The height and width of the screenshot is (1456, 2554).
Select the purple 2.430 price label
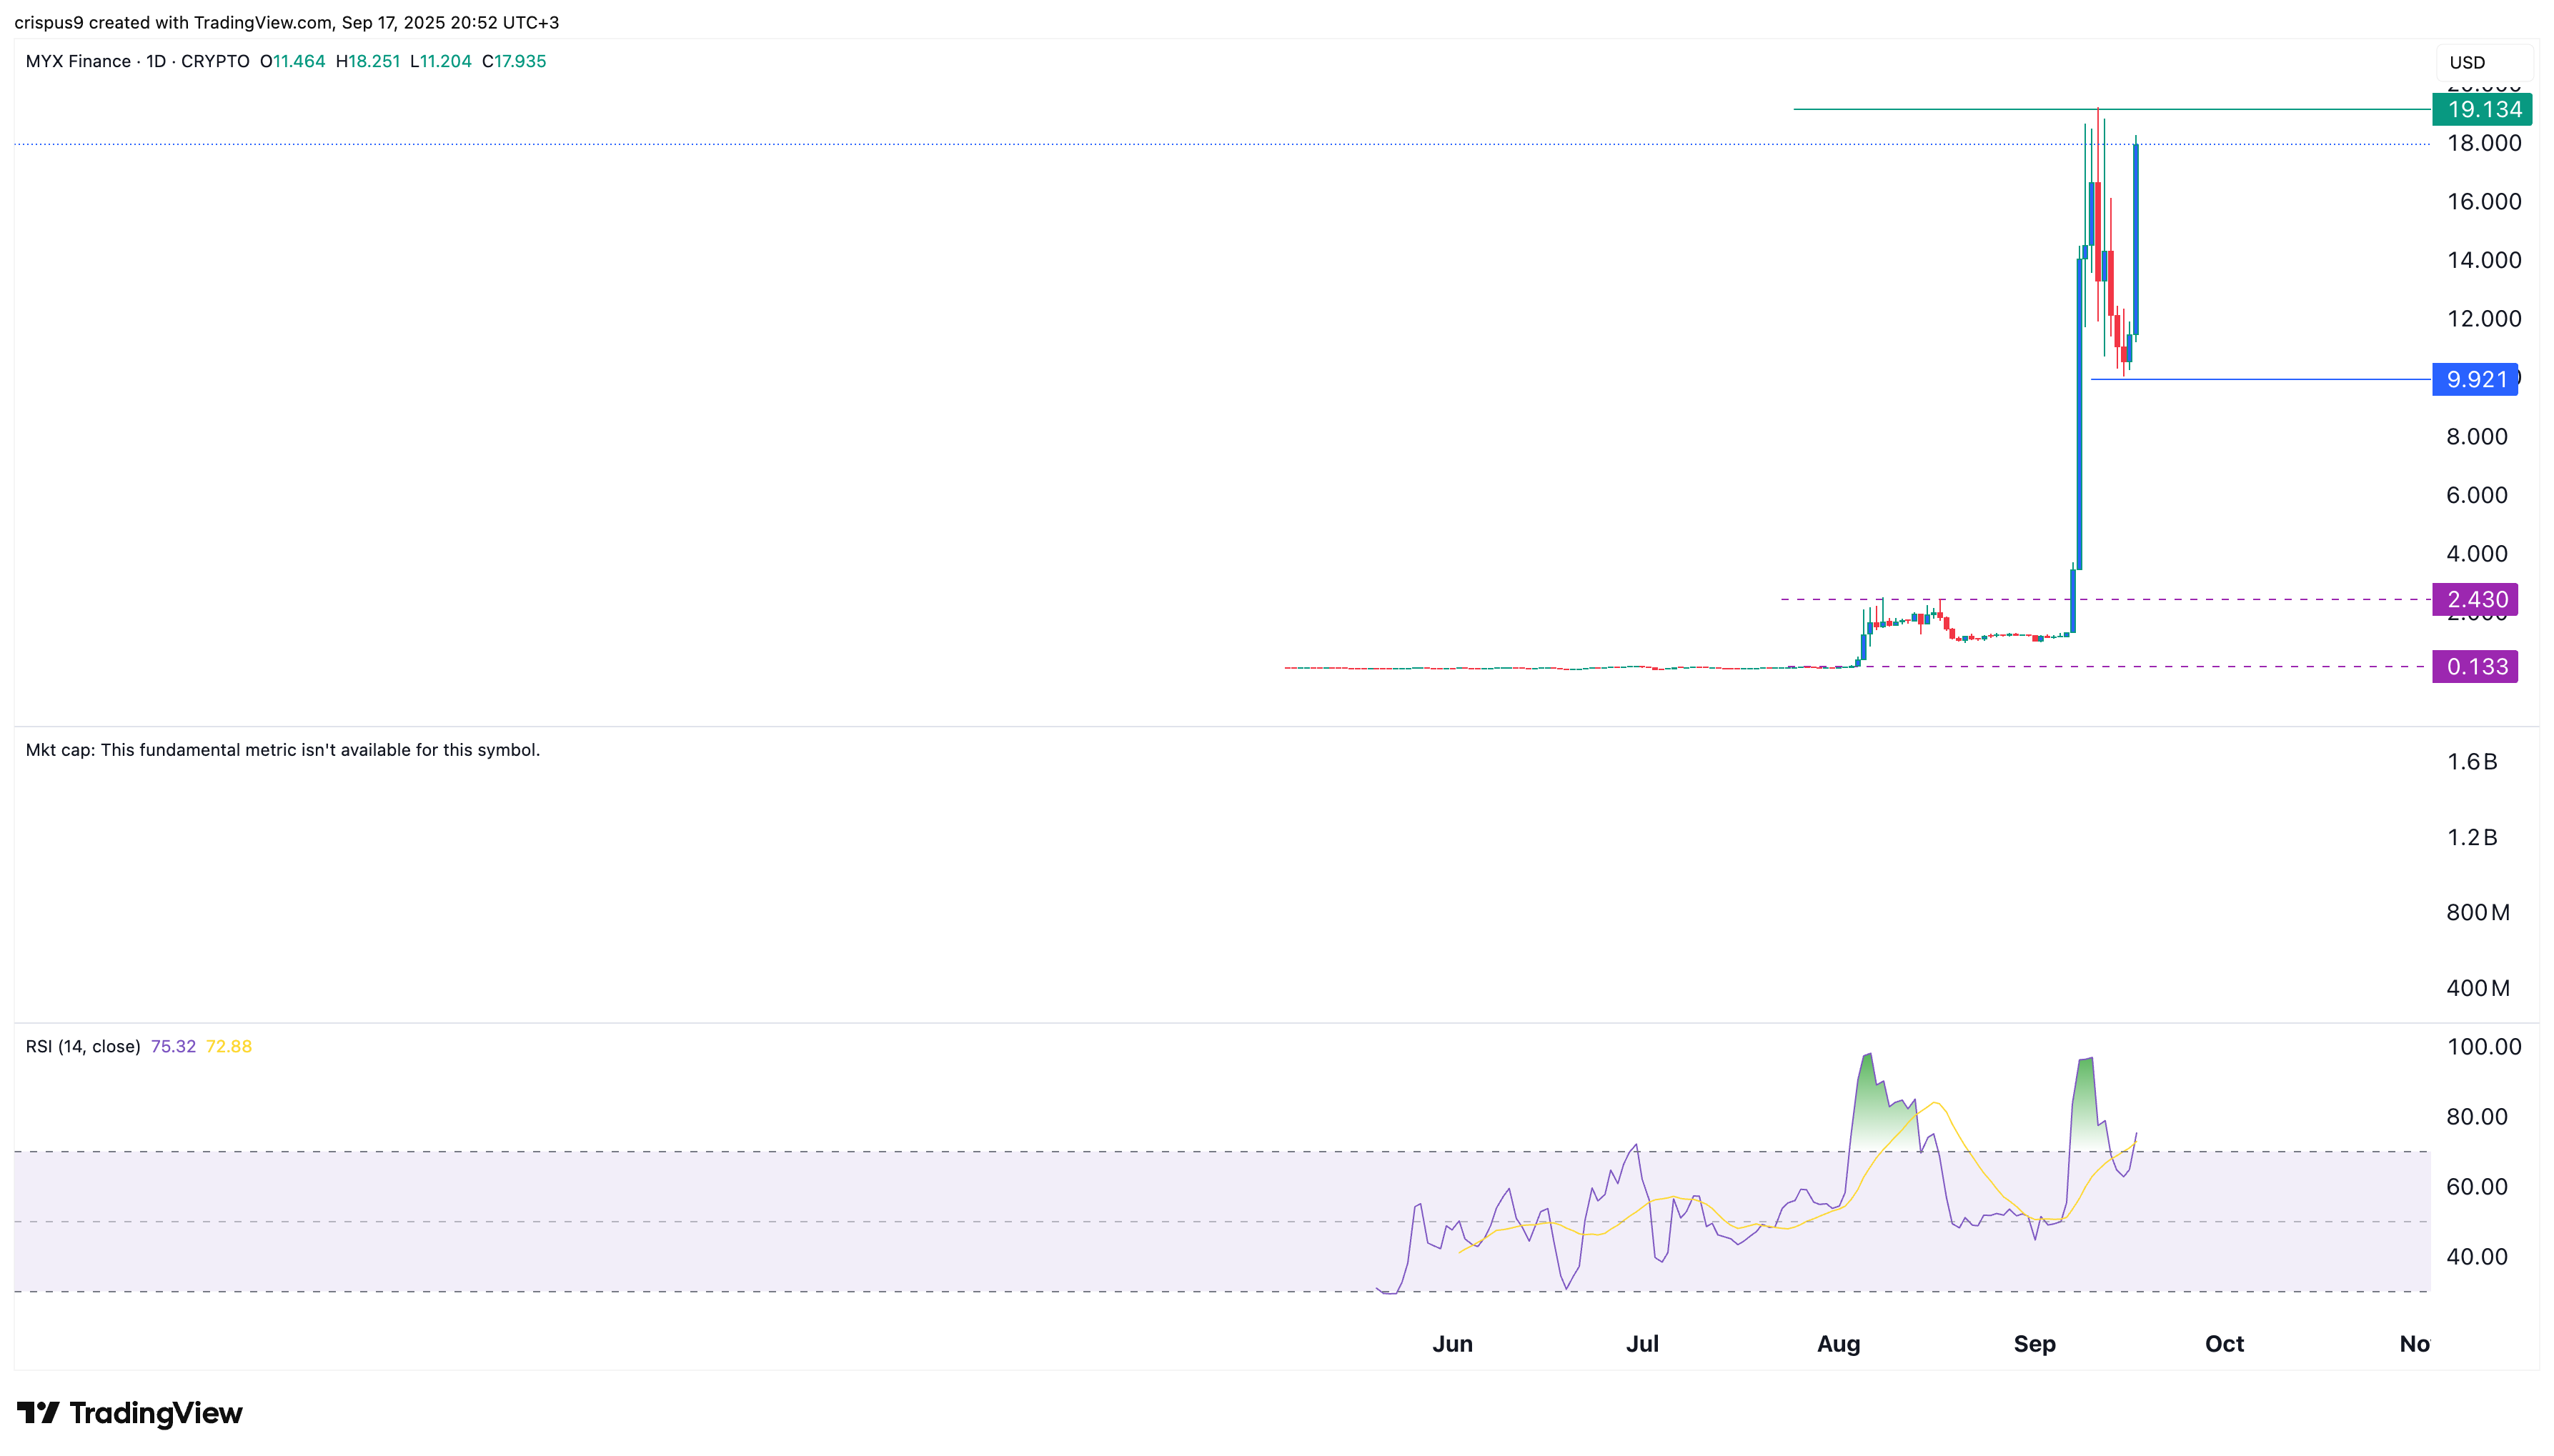click(2476, 599)
